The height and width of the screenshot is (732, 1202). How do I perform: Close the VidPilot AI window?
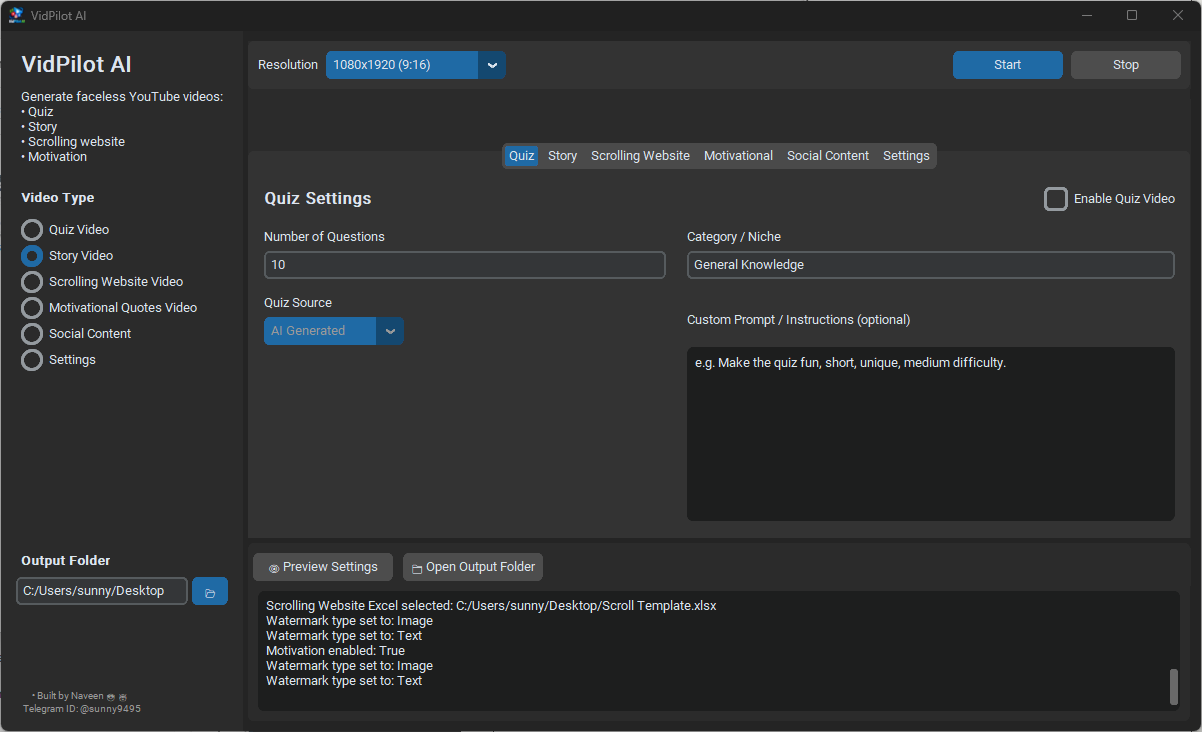click(x=1178, y=15)
